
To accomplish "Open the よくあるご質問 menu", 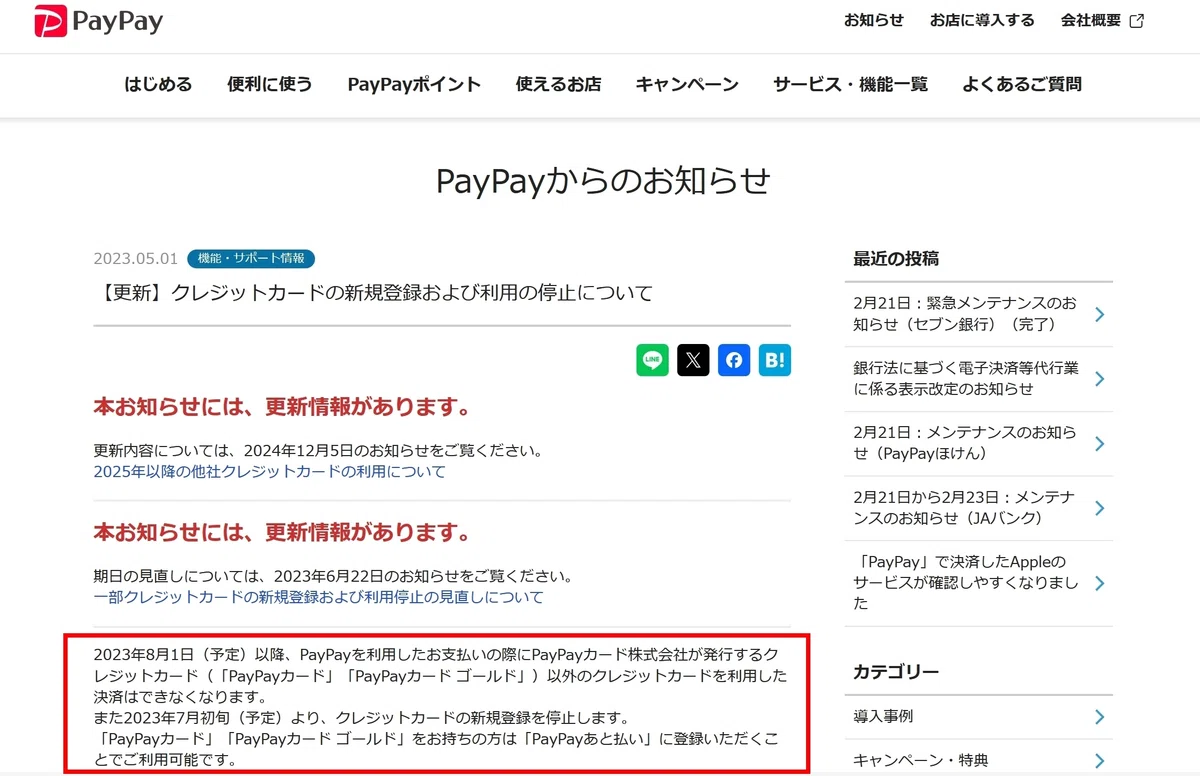I will pos(1022,85).
